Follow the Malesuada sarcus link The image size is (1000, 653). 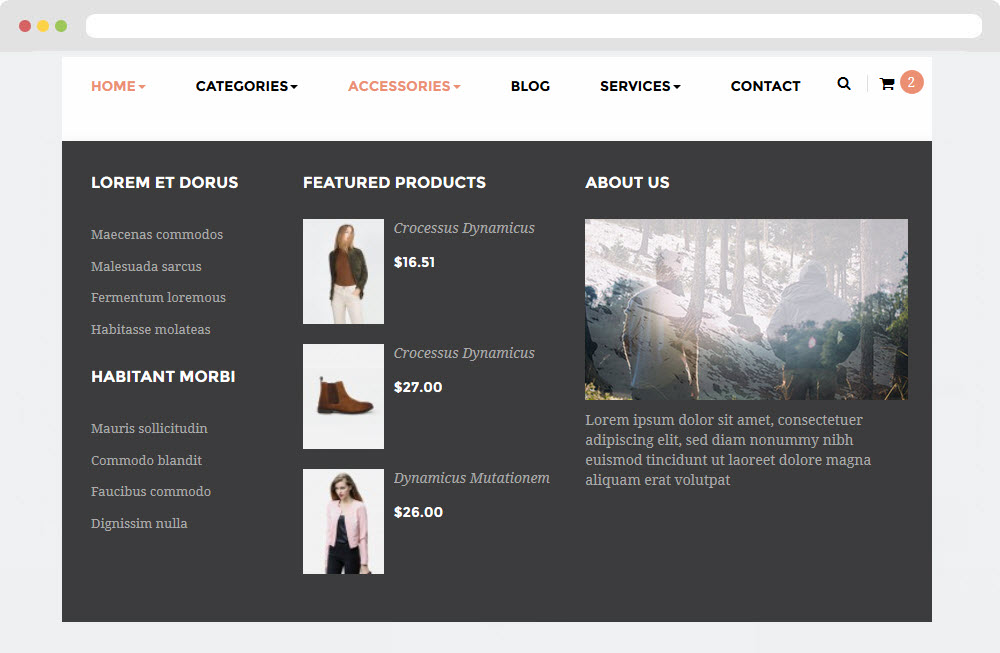[146, 267]
